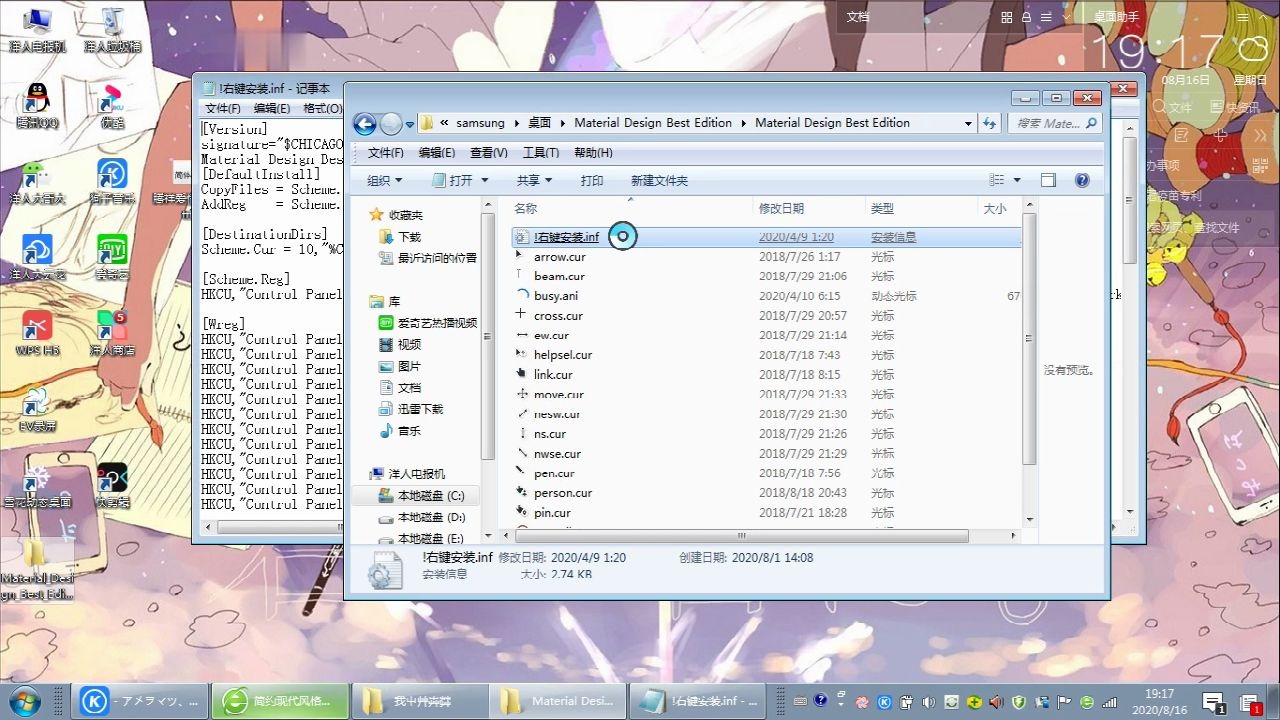The height and width of the screenshot is (720, 1280).
Task: Select the busy.ani animated cursor icon
Action: (x=520, y=296)
